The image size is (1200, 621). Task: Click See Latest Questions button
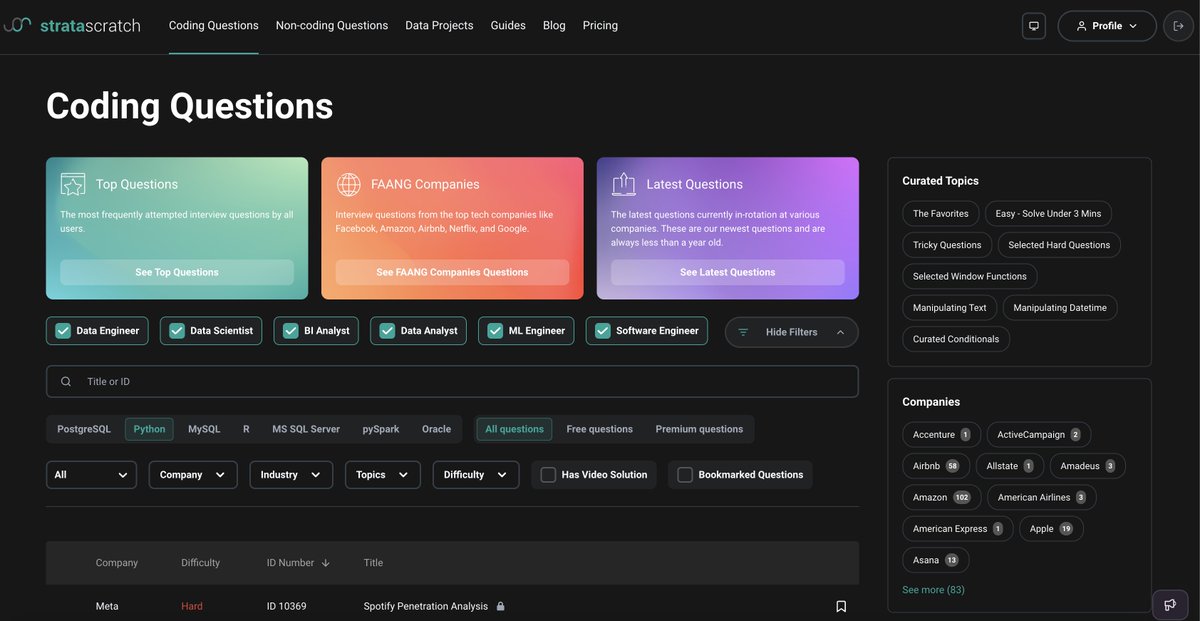(x=728, y=272)
